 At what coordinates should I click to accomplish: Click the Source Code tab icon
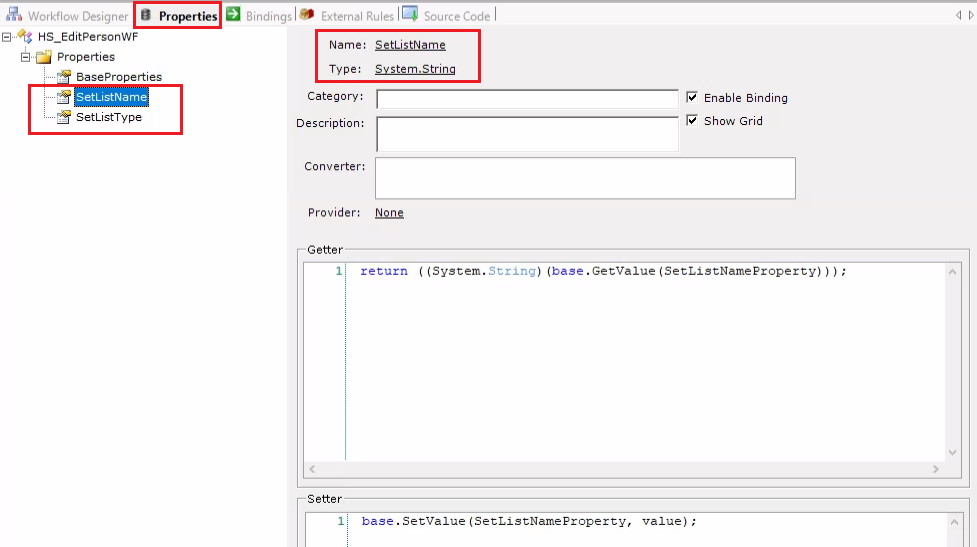coord(410,14)
